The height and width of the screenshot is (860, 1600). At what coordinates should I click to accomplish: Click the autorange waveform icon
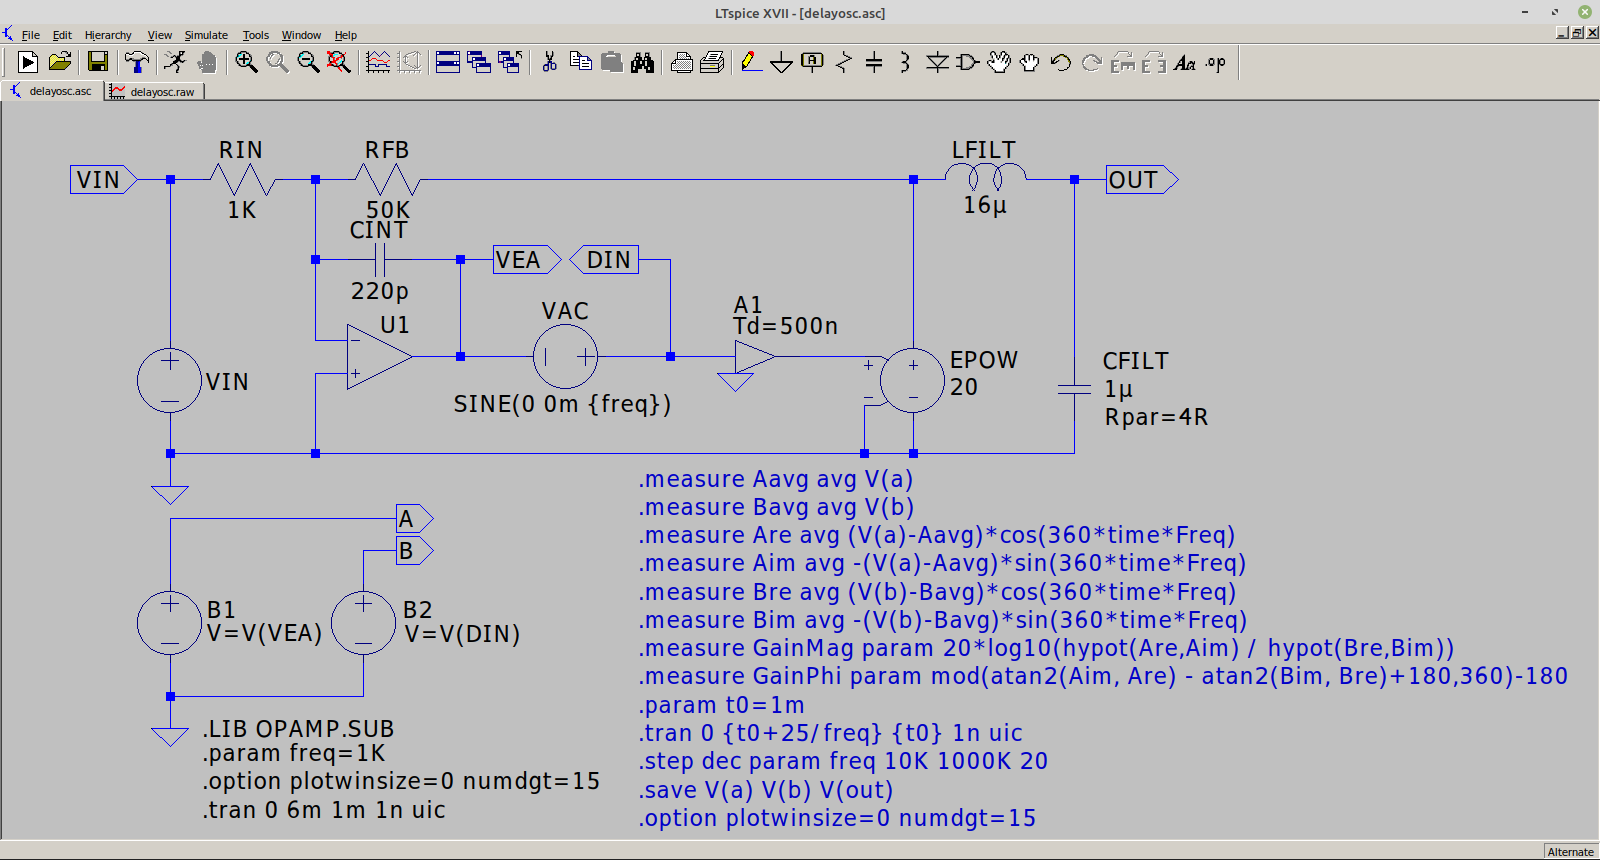378,62
